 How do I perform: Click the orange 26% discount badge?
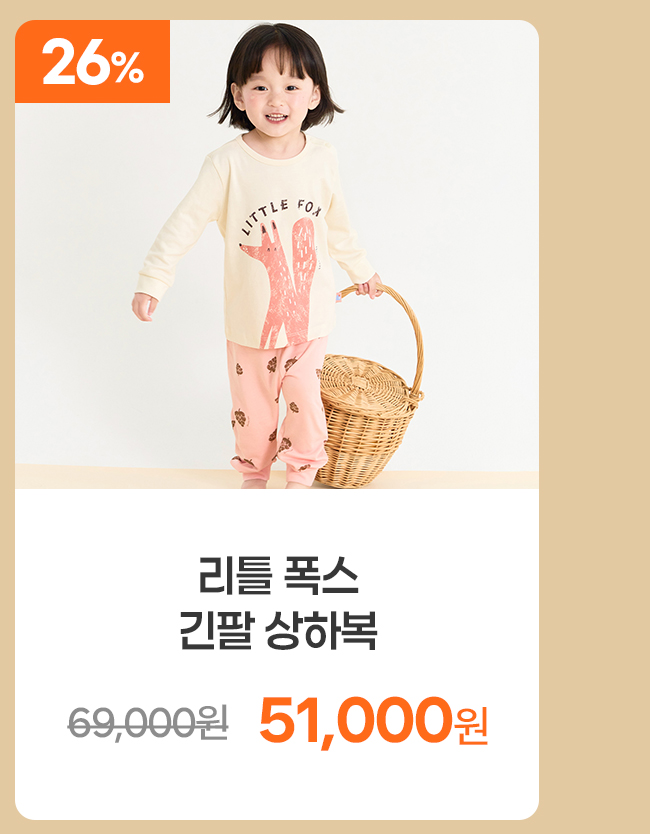[x=92, y=62]
